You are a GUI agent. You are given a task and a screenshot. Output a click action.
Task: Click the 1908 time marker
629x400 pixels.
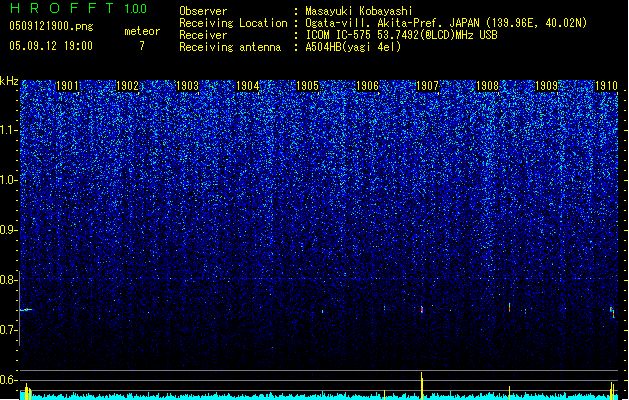(x=487, y=86)
